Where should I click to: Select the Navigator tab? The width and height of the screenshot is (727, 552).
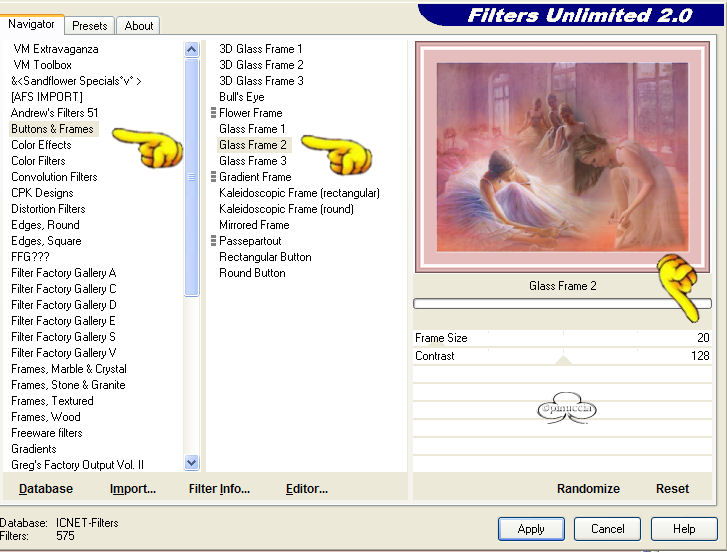pyautogui.click(x=31, y=24)
